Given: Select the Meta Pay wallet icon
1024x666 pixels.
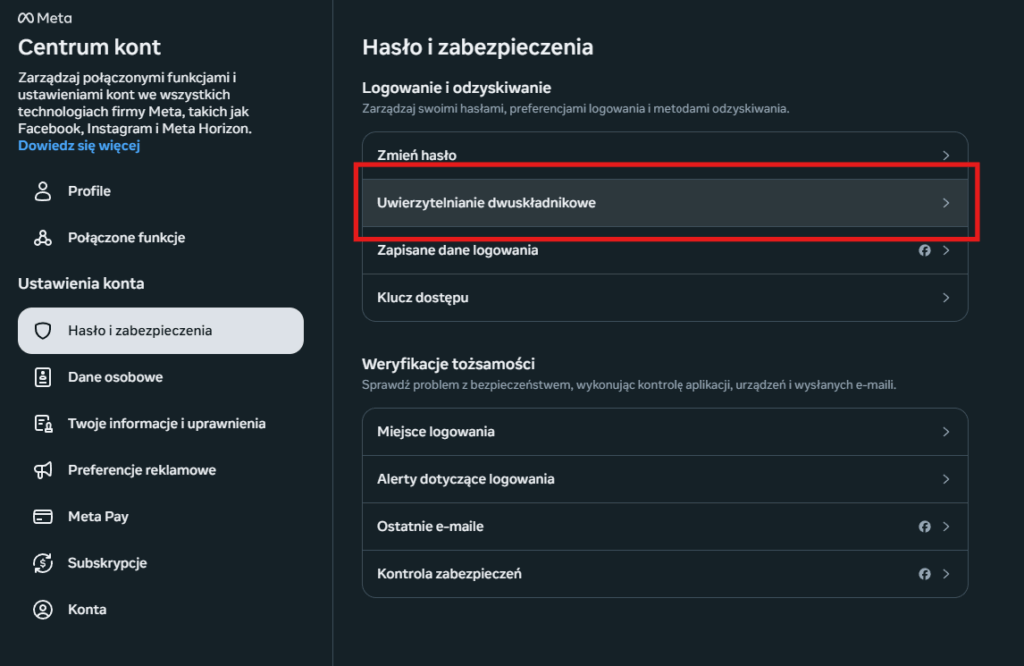Looking at the screenshot, I should pos(42,516).
